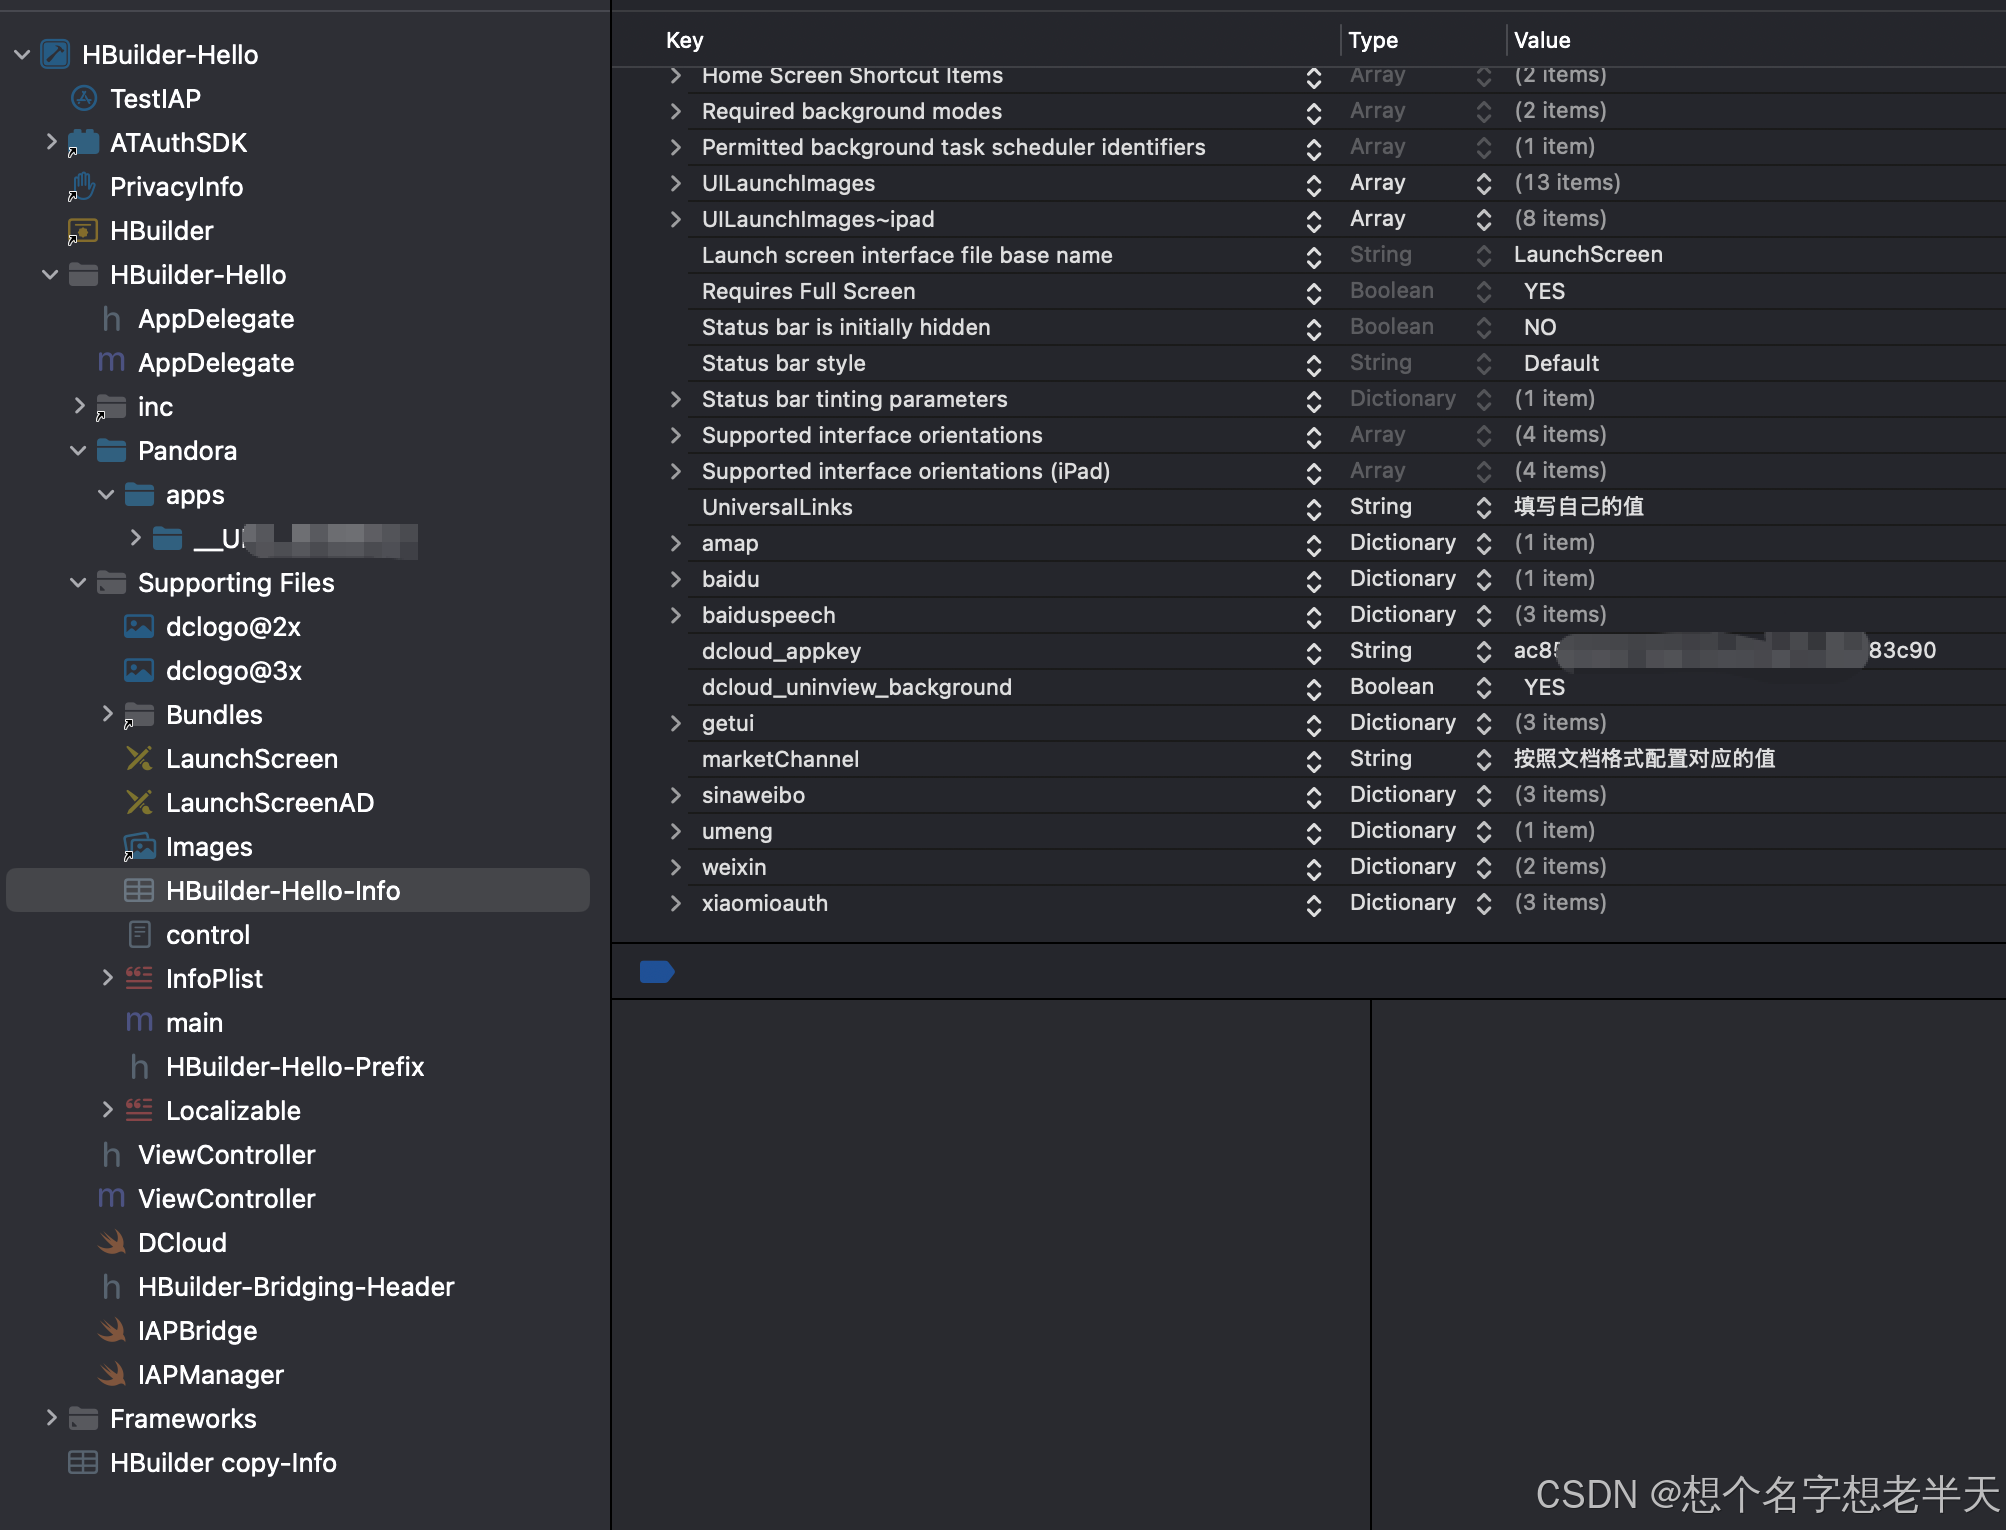This screenshot has width=2006, height=1530.
Task: Click the PrivacyInfo hand icon
Action: [x=83, y=186]
